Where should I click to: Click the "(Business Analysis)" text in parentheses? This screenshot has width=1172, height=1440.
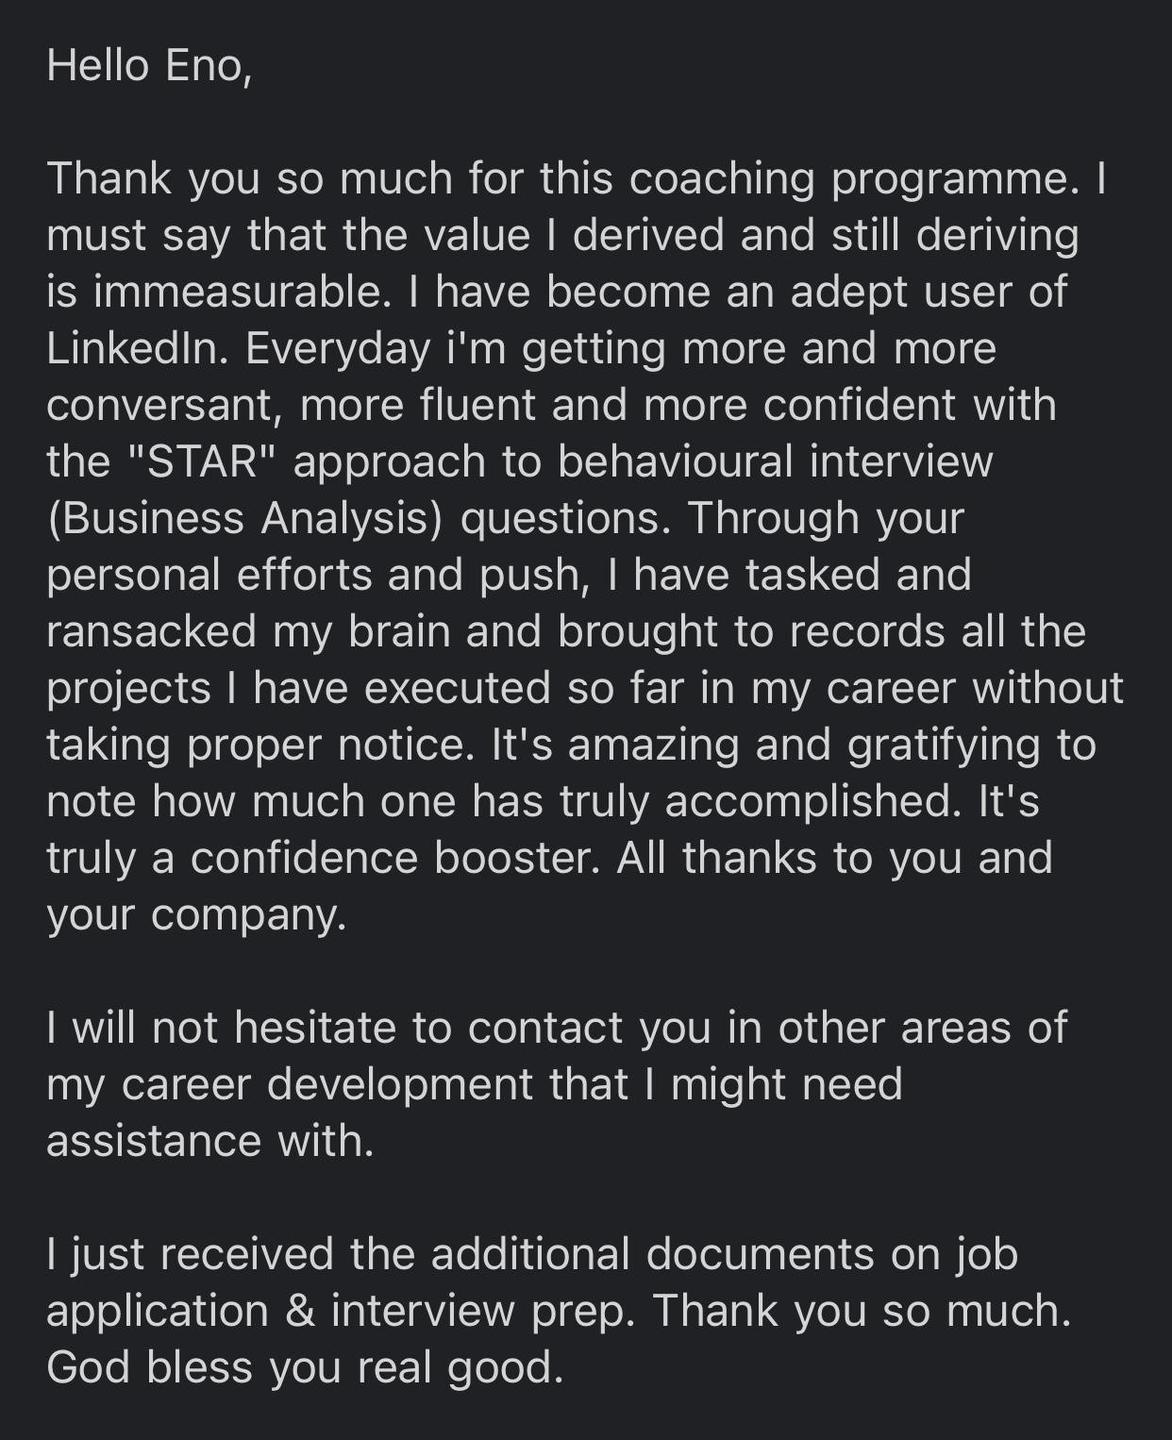245,519
